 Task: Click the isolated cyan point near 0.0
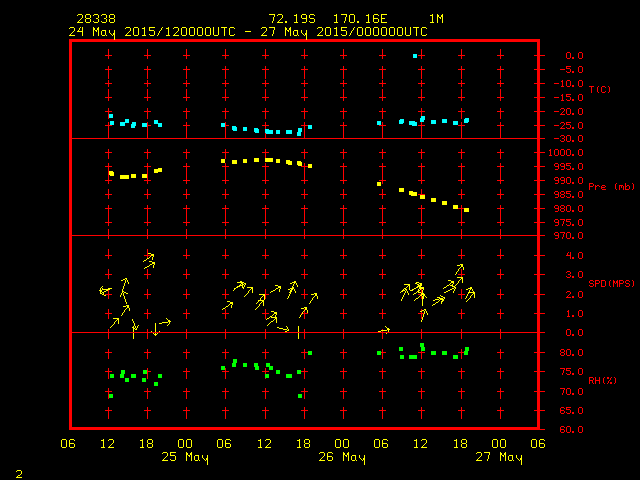[x=414, y=55]
